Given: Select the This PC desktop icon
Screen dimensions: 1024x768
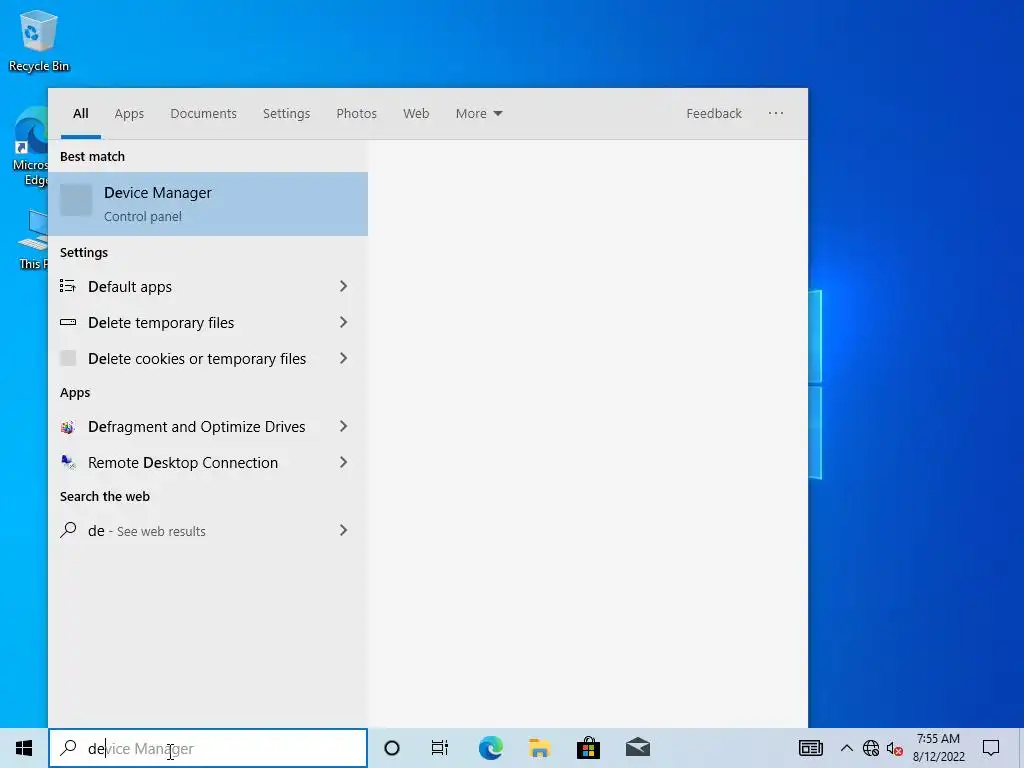Looking at the screenshot, I should point(33,240).
